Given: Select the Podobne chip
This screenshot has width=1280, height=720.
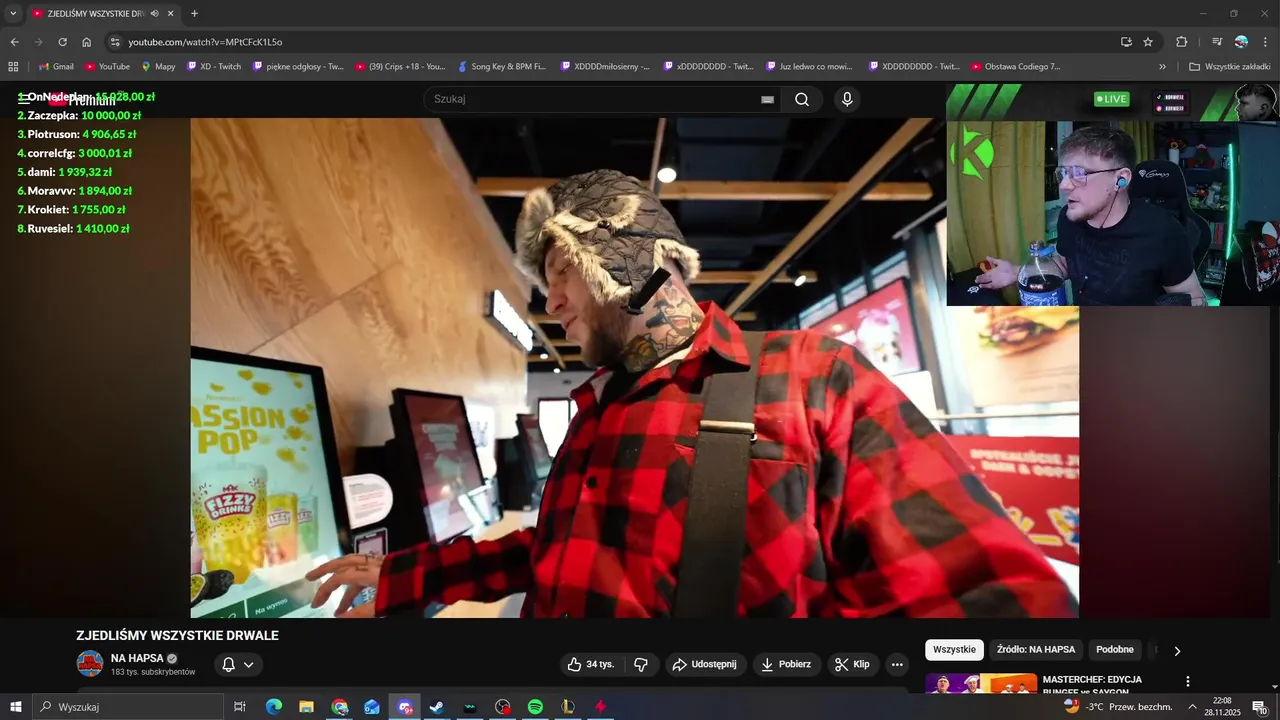Looking at the screenshot, I should click(x=1115, y=650).
